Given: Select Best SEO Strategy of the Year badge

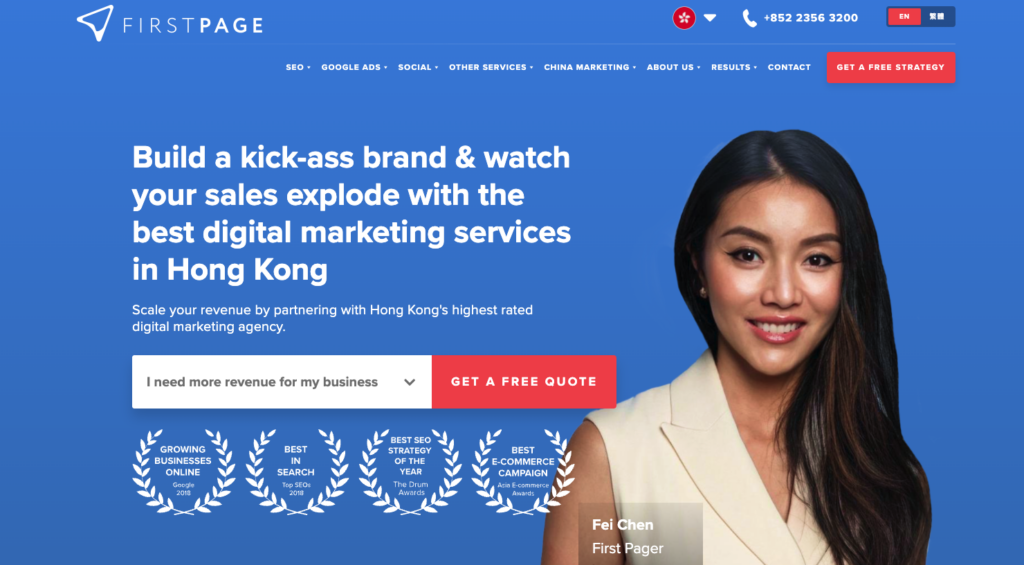Looking at the screenshot, I should click(x=410, y=472).
